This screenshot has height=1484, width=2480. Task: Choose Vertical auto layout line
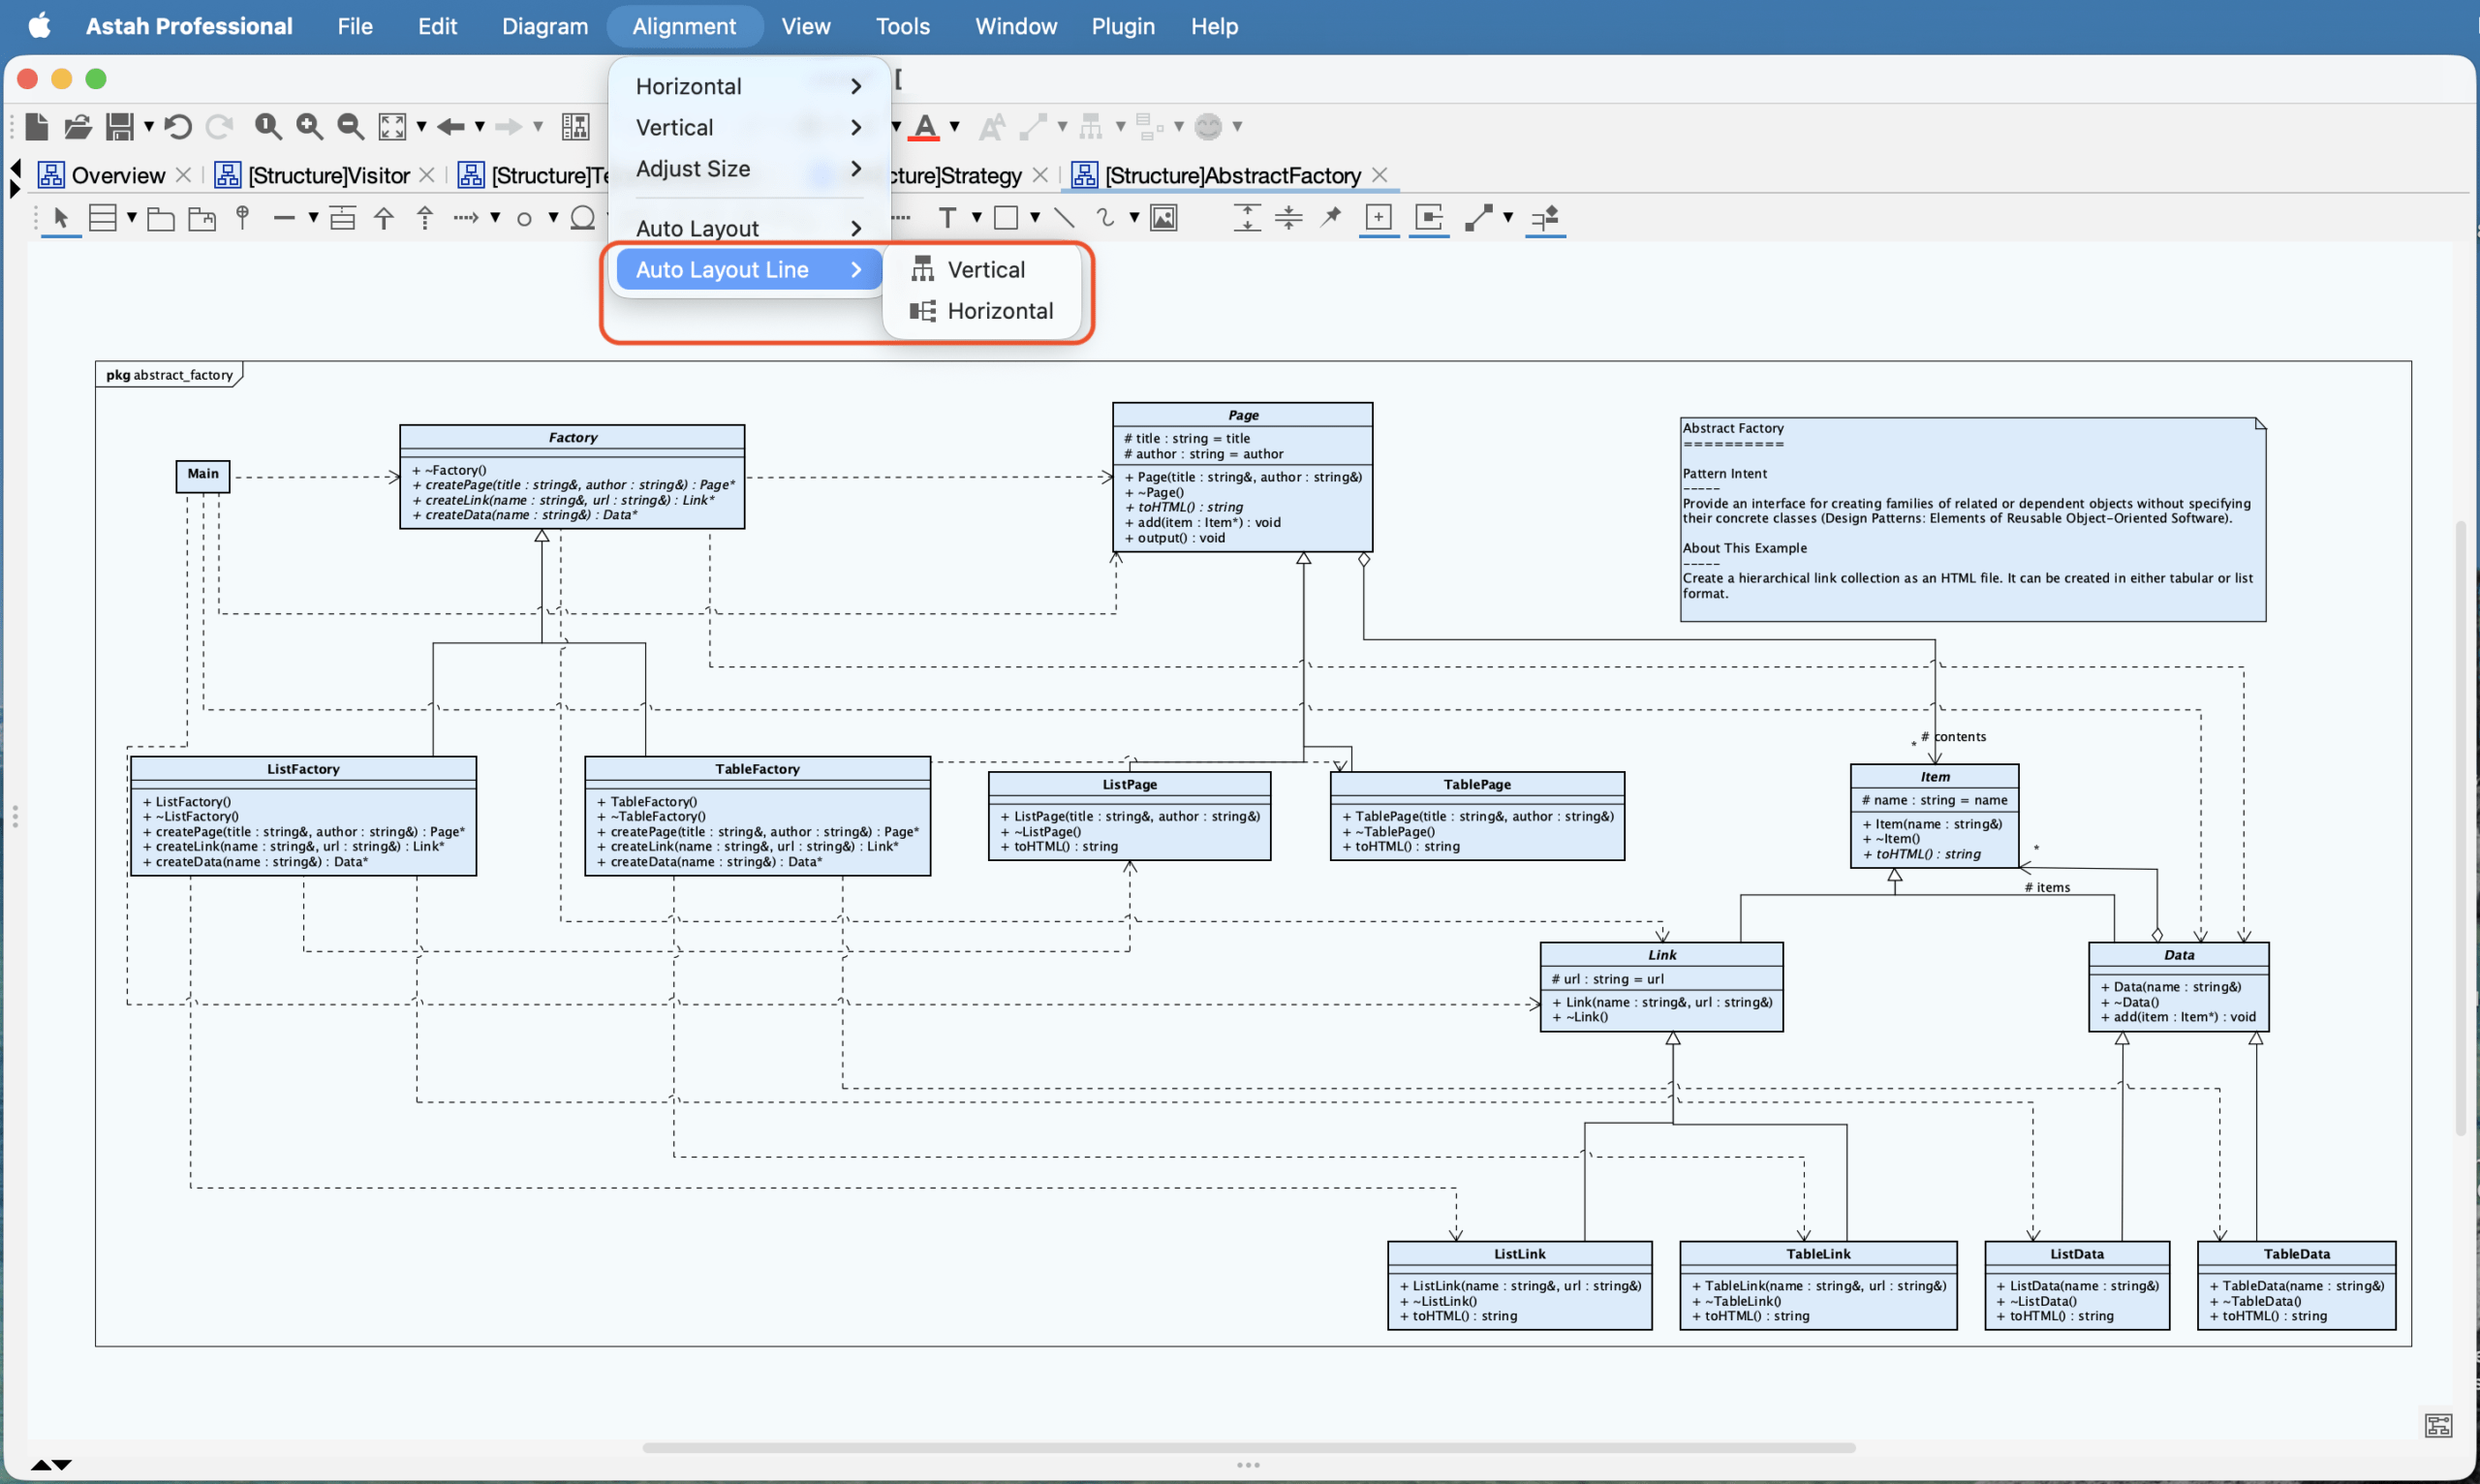982,270
